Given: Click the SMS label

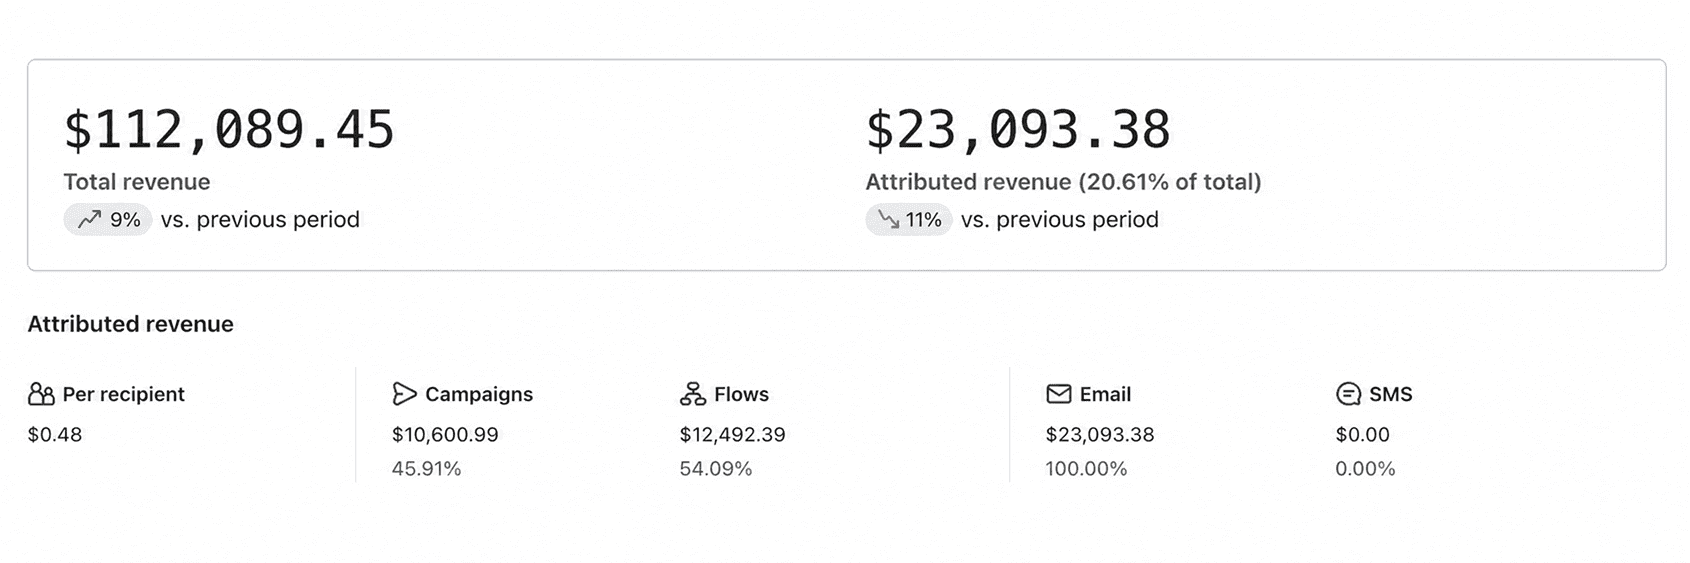Looking at the screenshot, I should click(1391, 394).
